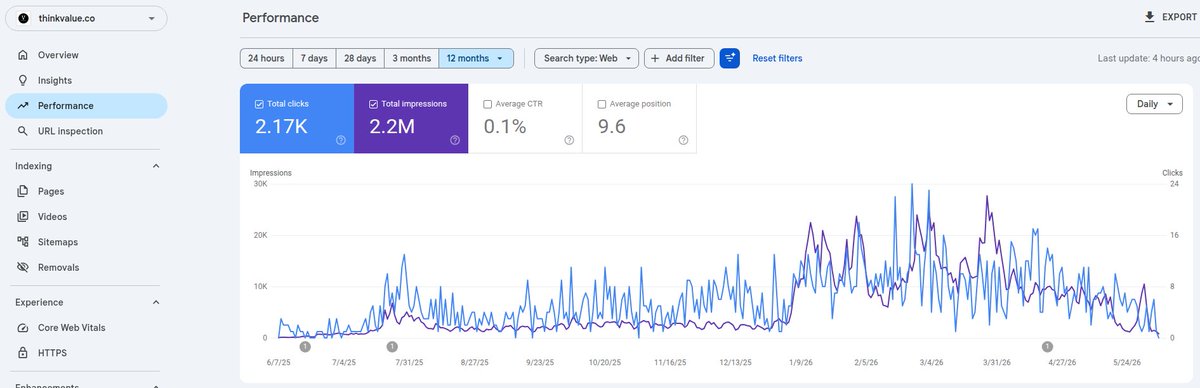Toggle the Total clicks checkbox
1200x388 pixels.
(260, 104)
